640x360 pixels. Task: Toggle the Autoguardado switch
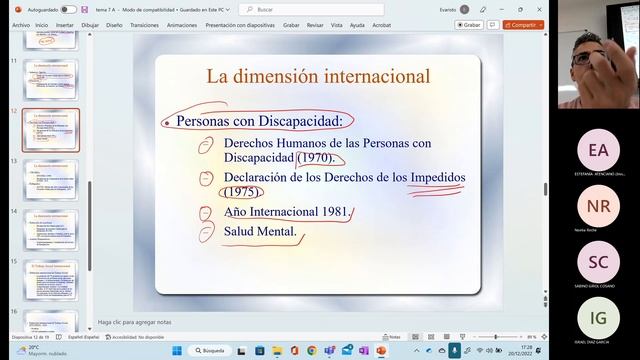[68, 9]
